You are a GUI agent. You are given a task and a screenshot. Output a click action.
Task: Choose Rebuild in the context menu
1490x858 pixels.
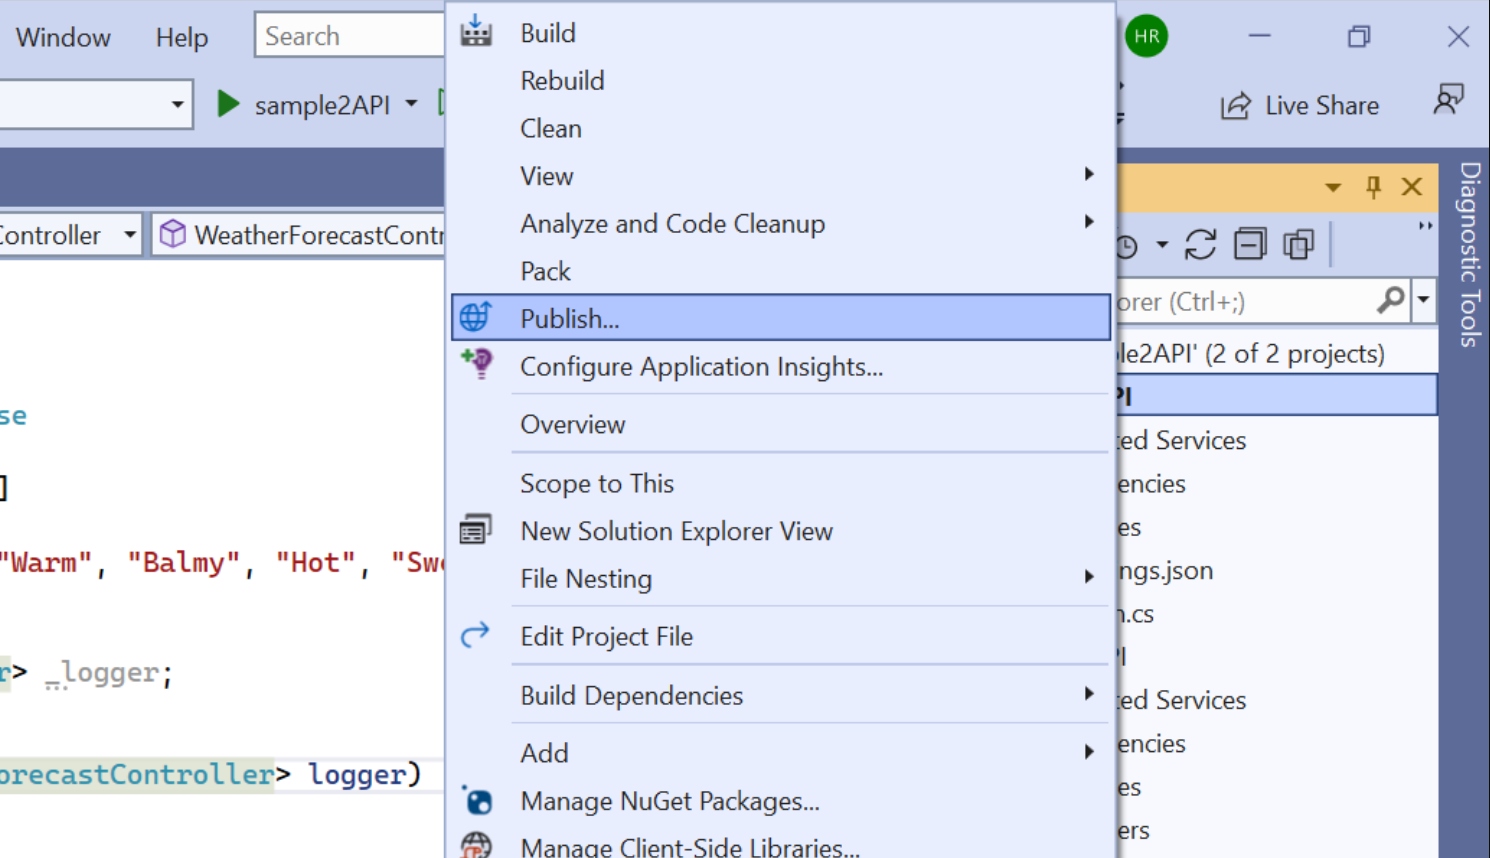[562, 81]
